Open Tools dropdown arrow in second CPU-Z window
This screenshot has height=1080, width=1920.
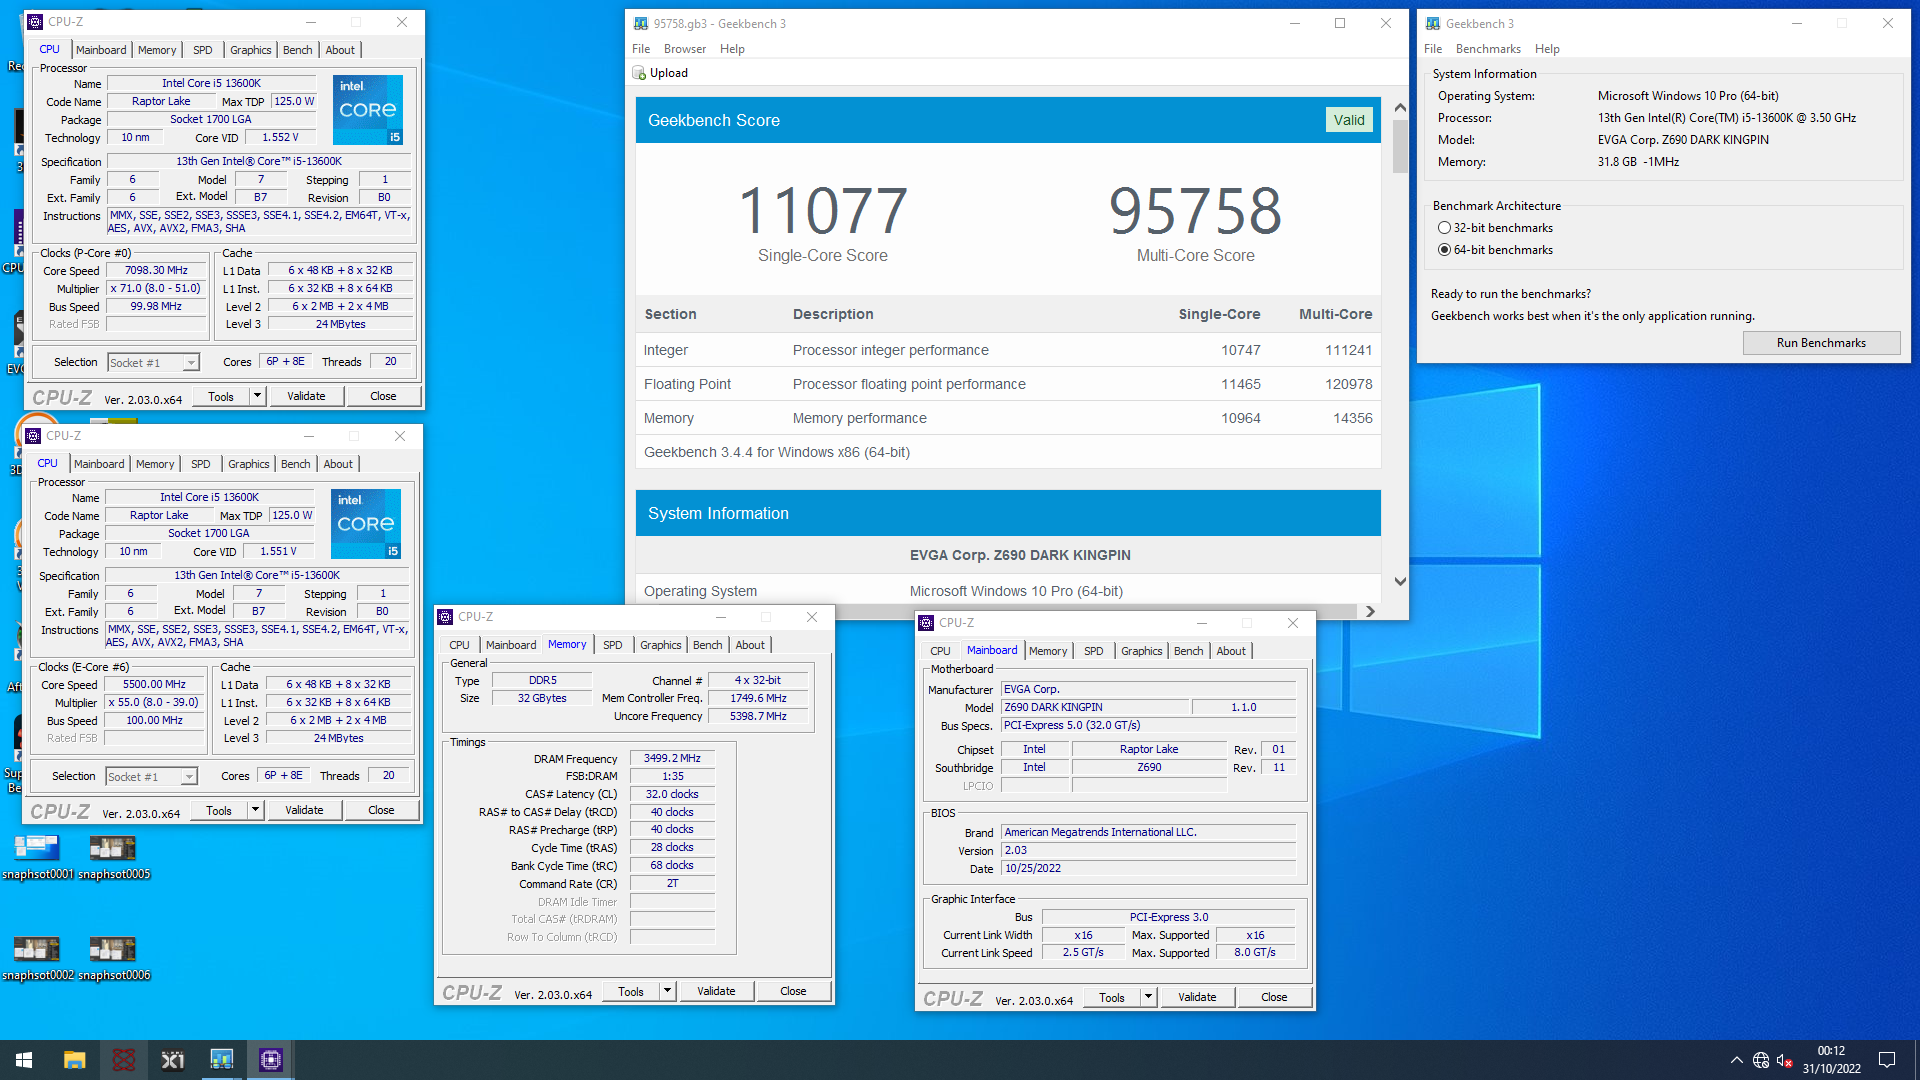(255, 810)
